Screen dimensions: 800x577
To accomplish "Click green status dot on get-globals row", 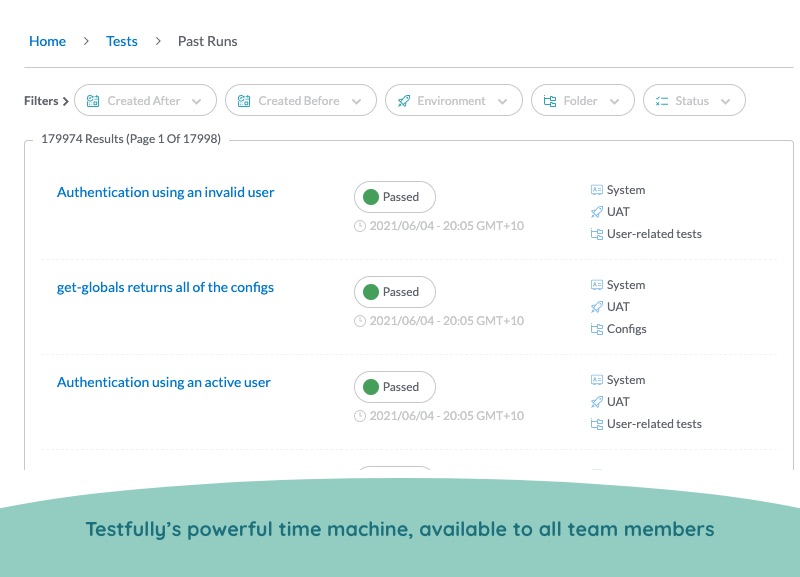I will 371,292.
